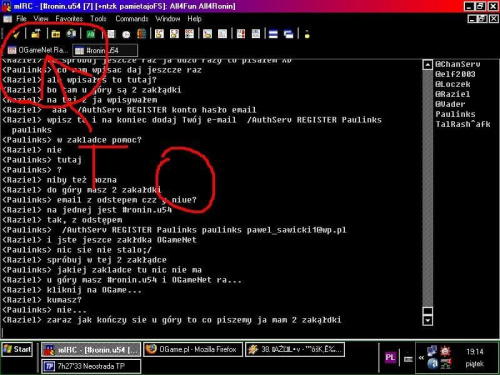The height and width of the screenshot is (375, 500).
Task: Open the notify list icon
Action: tap(241, 34)
